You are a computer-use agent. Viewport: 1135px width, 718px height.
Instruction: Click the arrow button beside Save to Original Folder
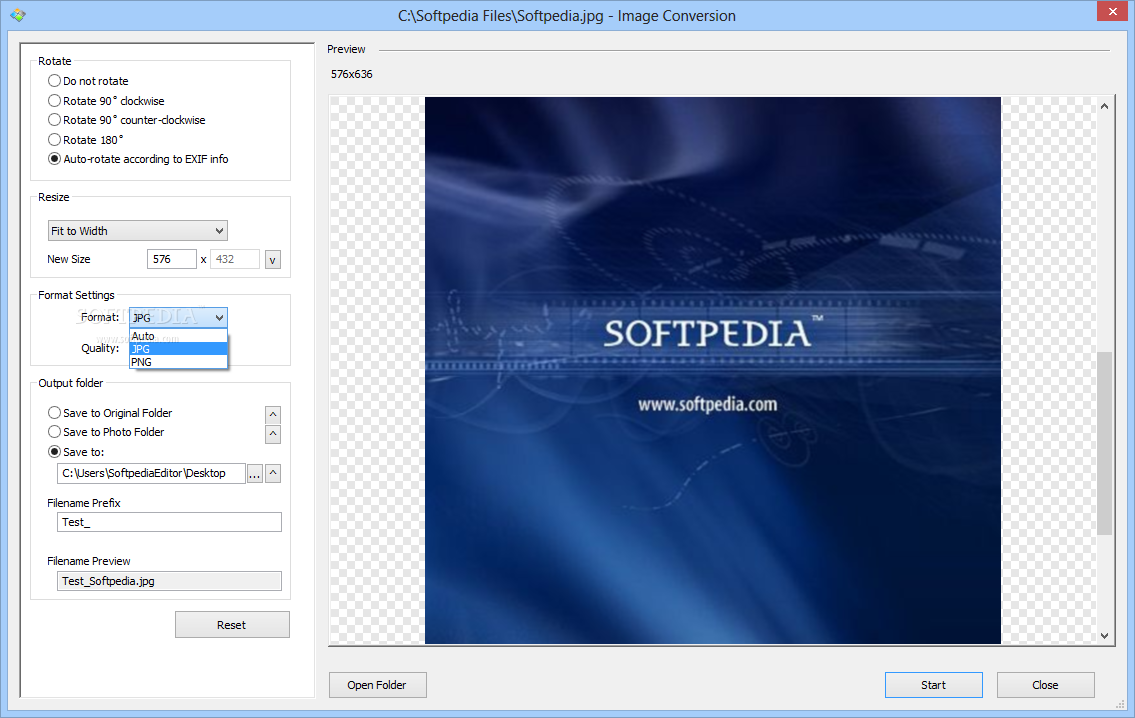pyautogui.click(x=273, y=415)
